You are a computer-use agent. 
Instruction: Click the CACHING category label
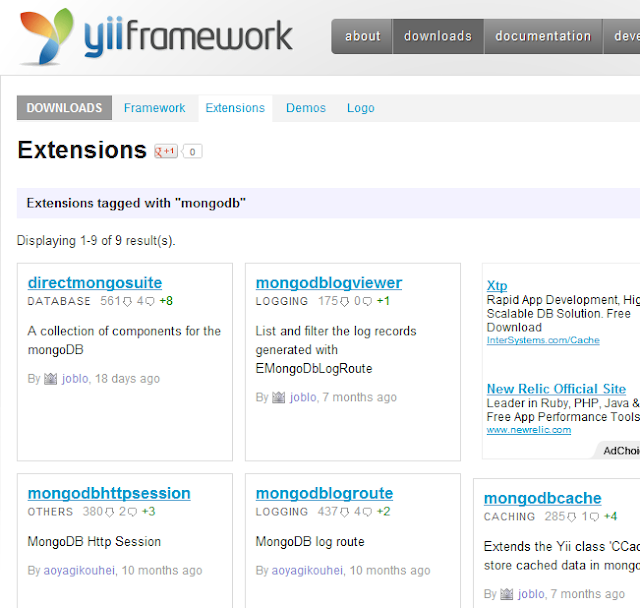509,517
